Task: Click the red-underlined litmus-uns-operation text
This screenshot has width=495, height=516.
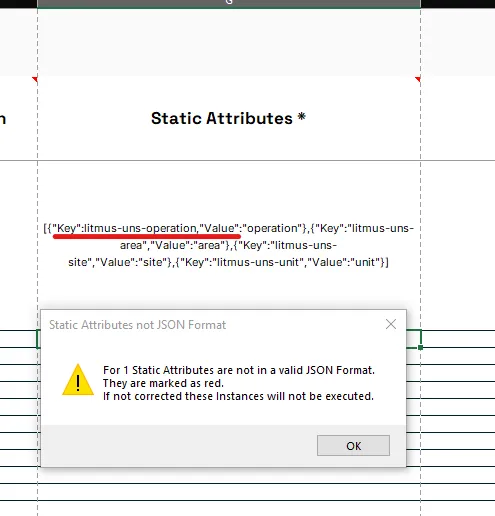Action: click(140, 228)
